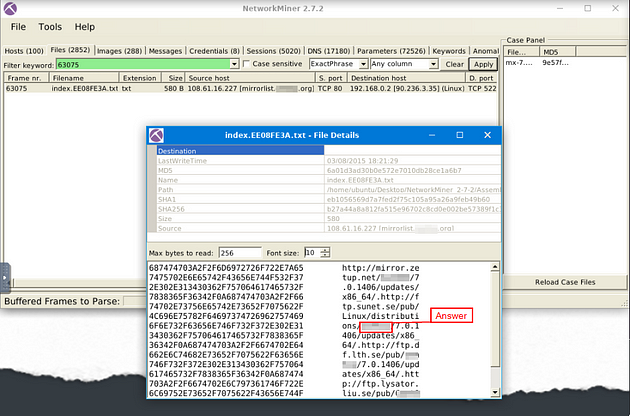Sort by Frame nr. column header
Screen dimensions: 630x416
[x=26, y=78]
